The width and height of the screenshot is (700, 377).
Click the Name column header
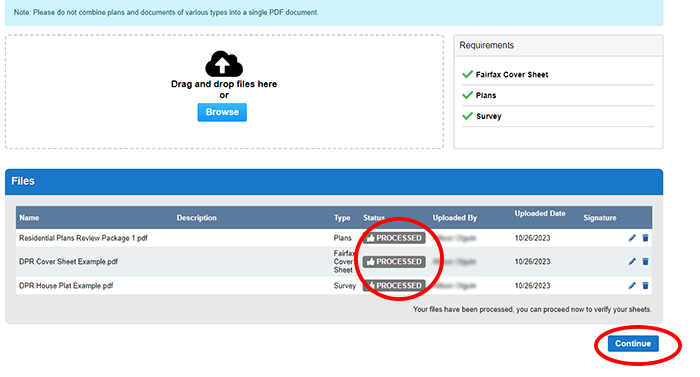coord(29,218)
